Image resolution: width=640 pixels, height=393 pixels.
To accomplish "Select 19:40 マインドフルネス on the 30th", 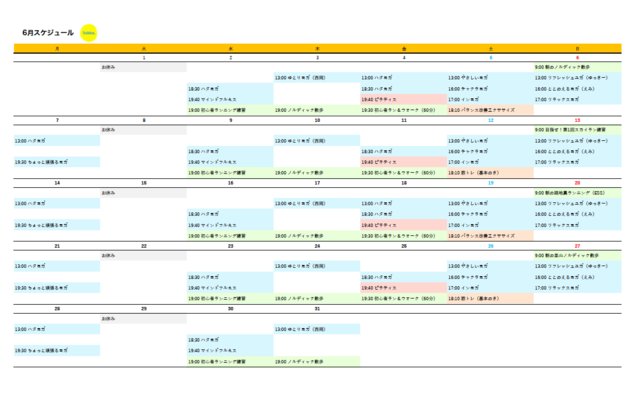I will coord(230,351).
